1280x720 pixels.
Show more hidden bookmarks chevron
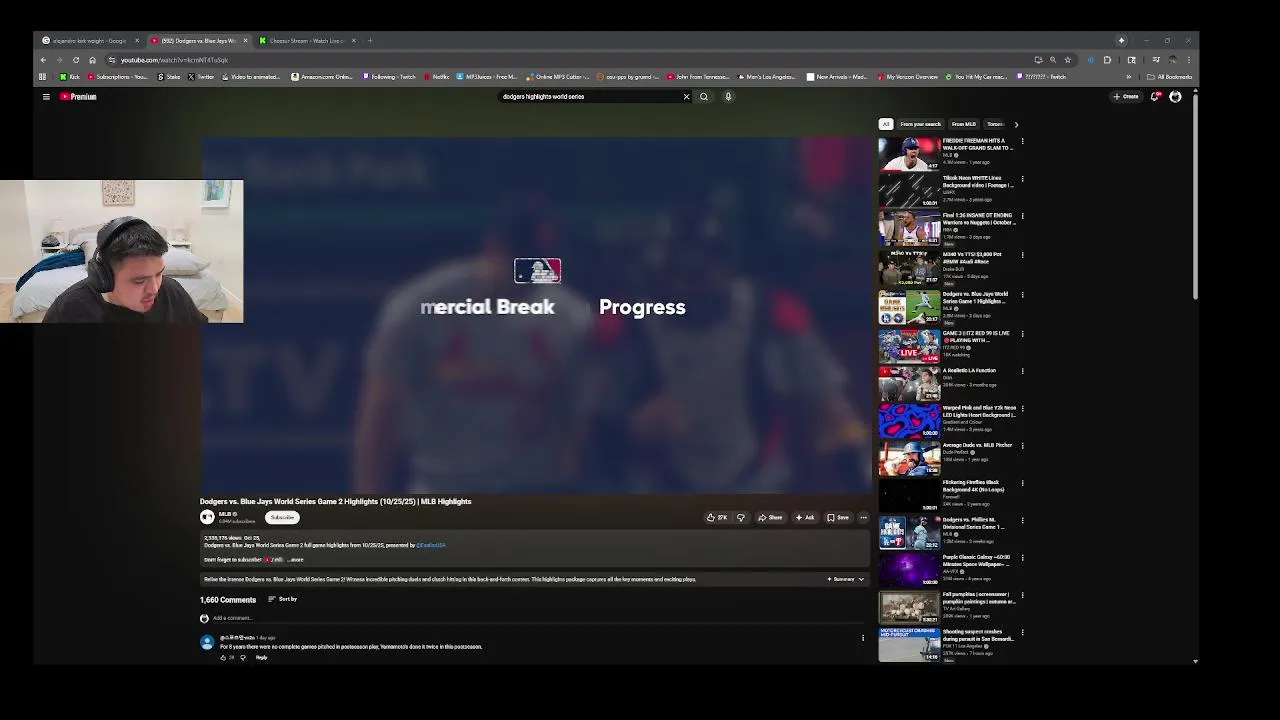coord(1129,77)
